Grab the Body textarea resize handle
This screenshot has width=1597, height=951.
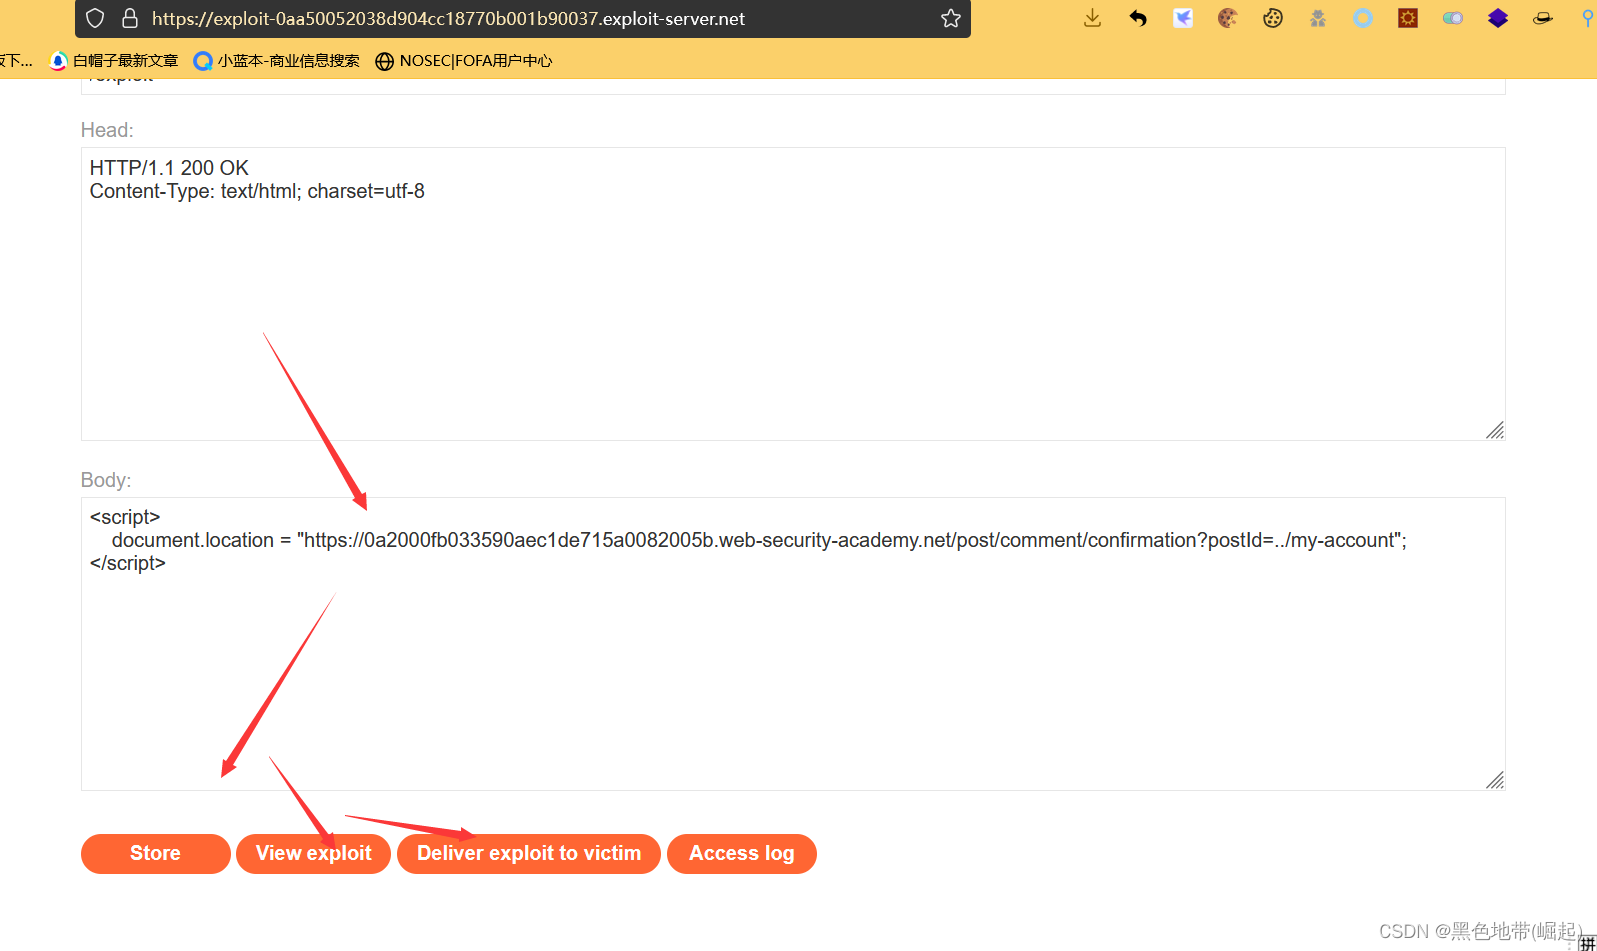(1495, 780)
